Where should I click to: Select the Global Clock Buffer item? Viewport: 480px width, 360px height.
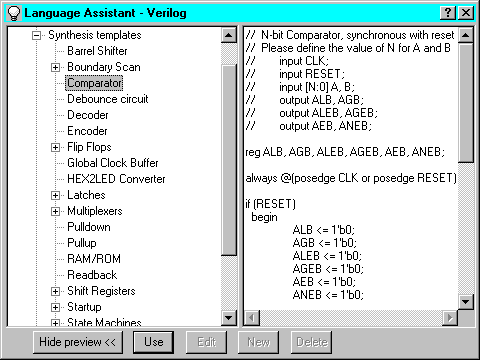(x=113, y=163)
